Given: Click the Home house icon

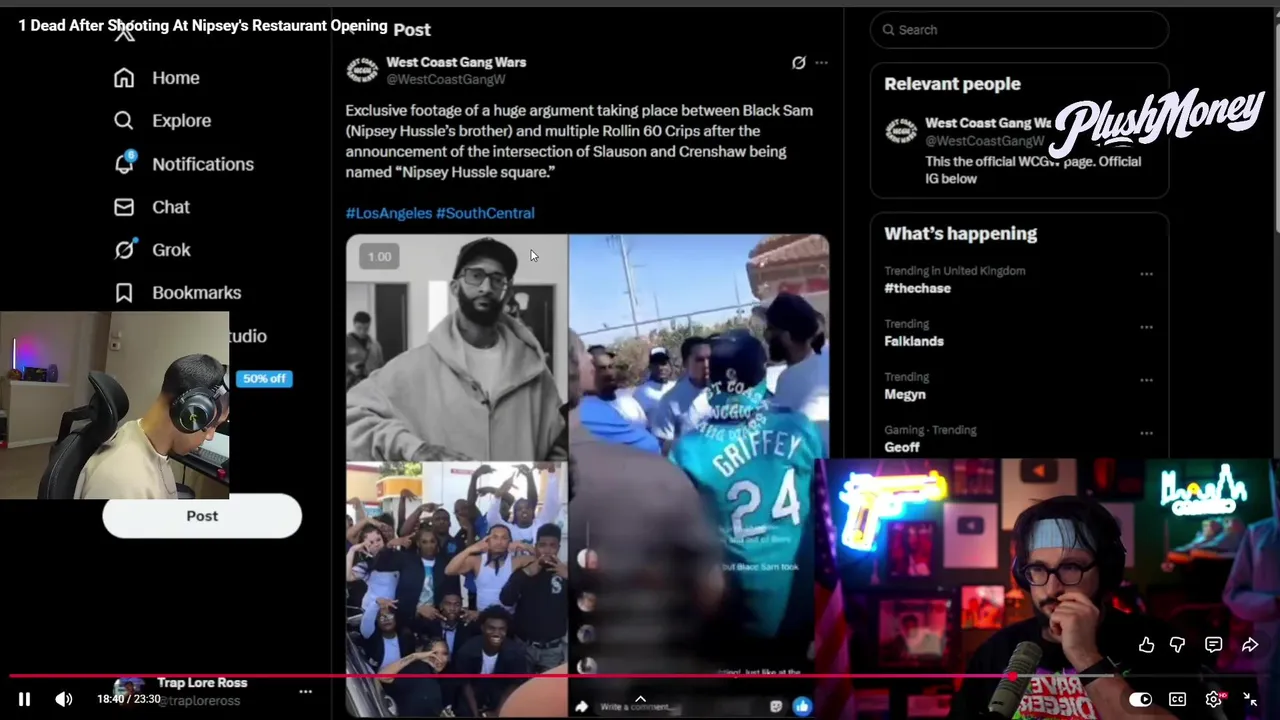Looking at the screenshot, I should (124, 78).
